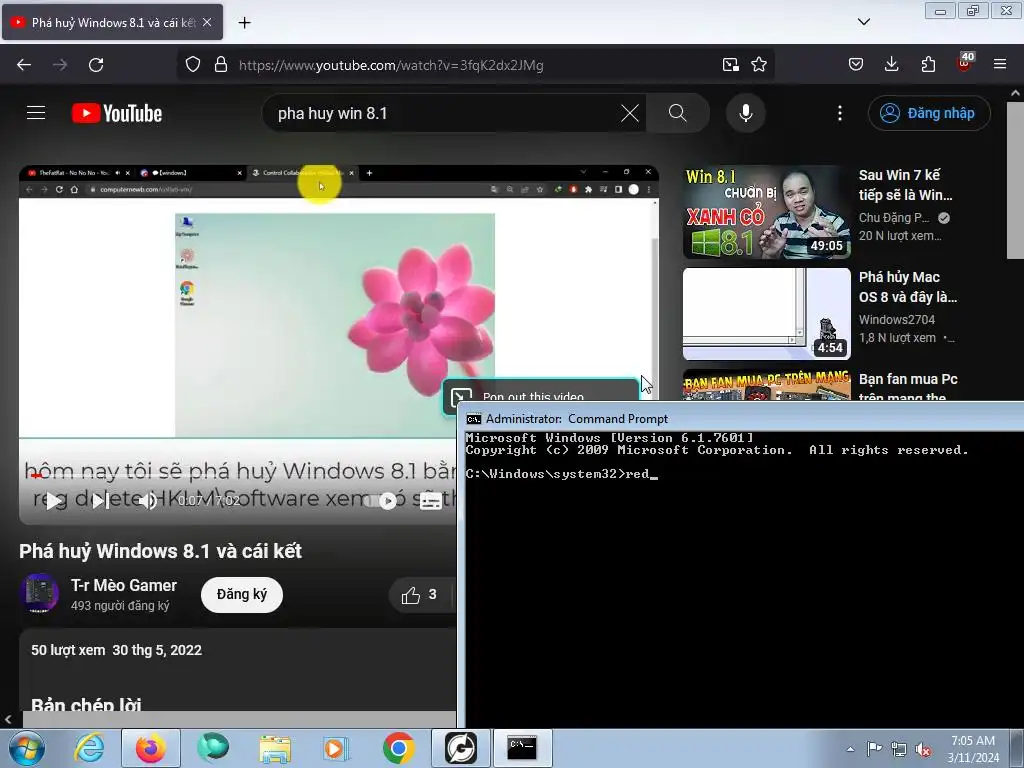The width and height of the screenshot is (1024, 768).
Task: Go back with the browser back arrow
Action: click(x=24, y=65)
